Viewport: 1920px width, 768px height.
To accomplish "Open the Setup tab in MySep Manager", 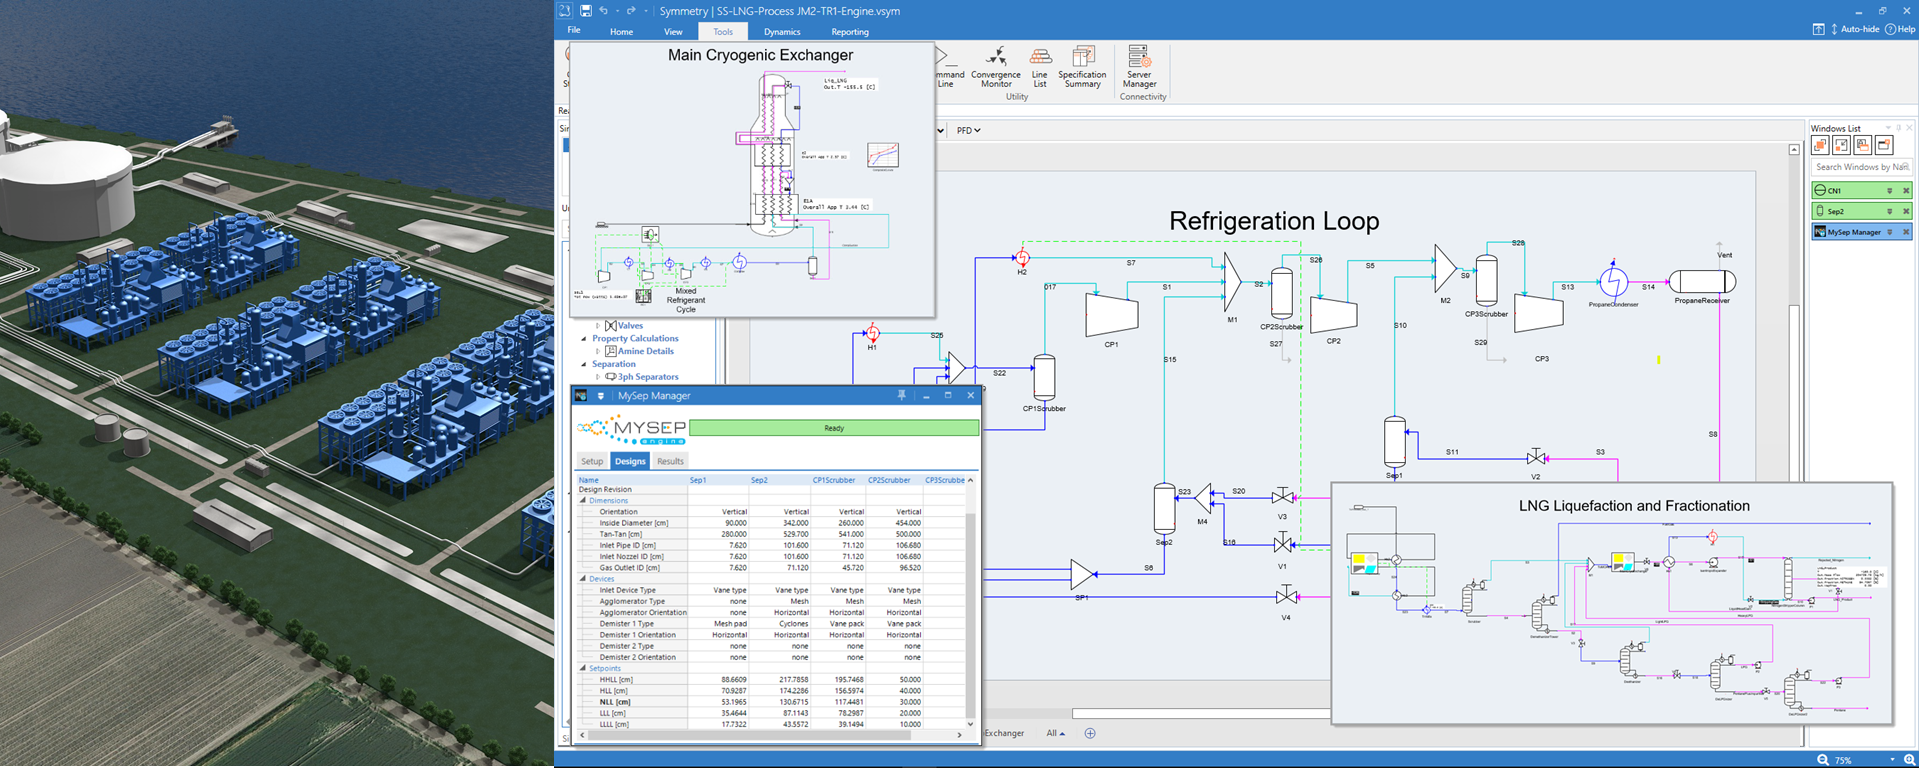I will coord(592,461).
